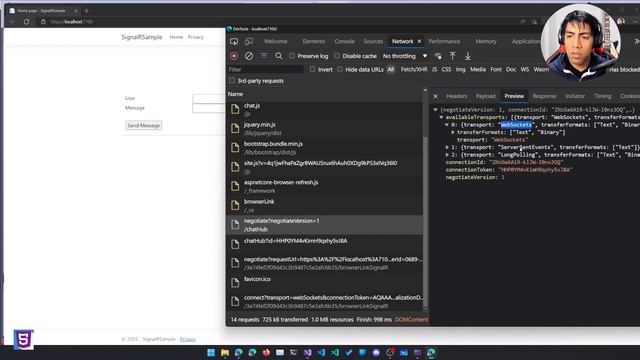Open the request Response tab
The width and height of the screenshot is (640, 360).
[544, 96]
